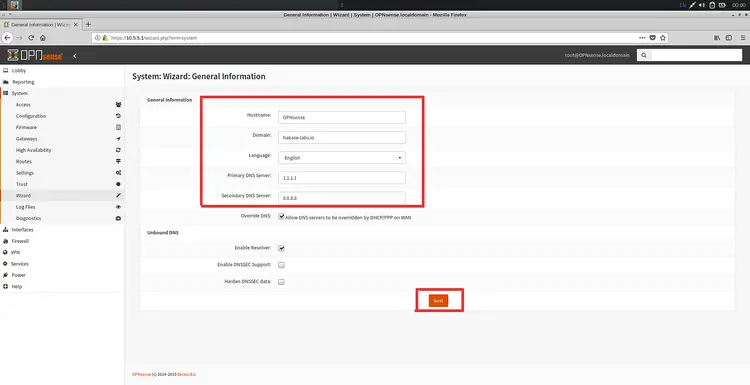Click the Primary DNS Server field
The width and height of the screenshot is (750, 385).
[x=342, y=178]
